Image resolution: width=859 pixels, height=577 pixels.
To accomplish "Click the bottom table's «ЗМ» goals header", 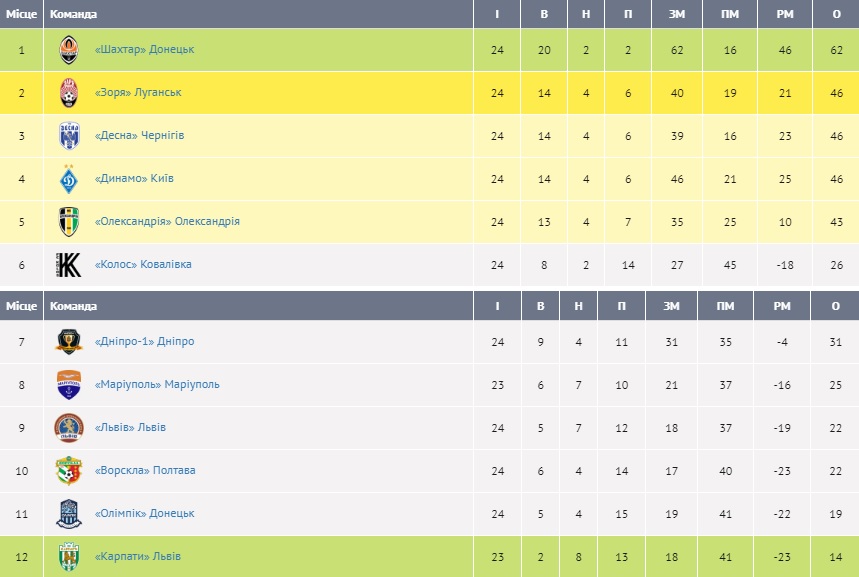I will (x=672, y=306).
